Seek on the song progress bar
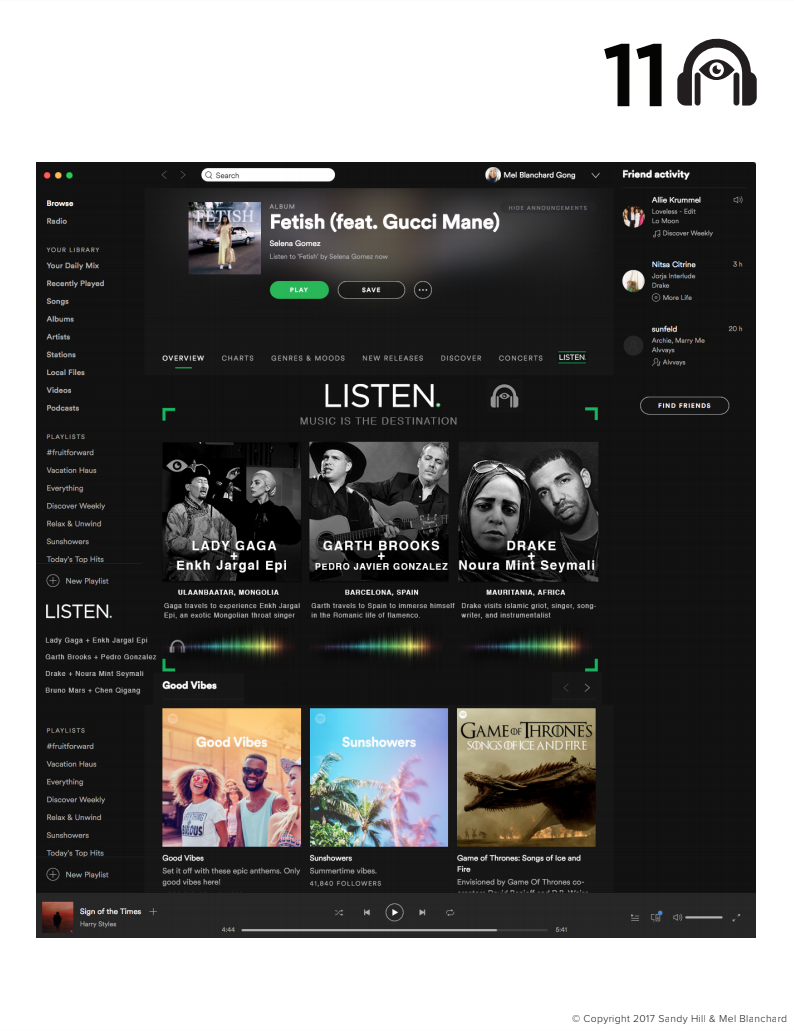The image size is (794, 1031). [394, 930]
